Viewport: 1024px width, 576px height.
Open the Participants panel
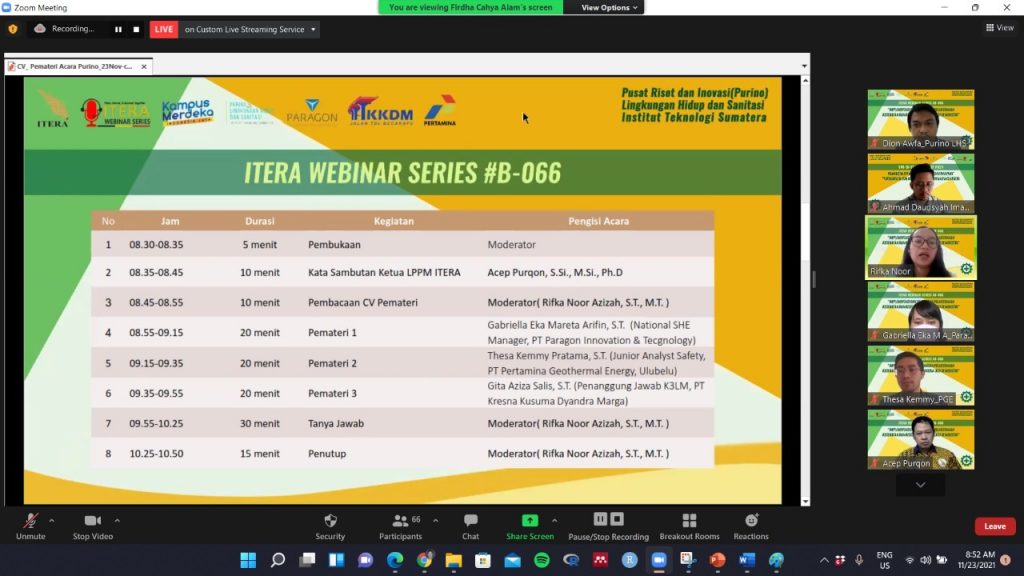pos(400,526)
